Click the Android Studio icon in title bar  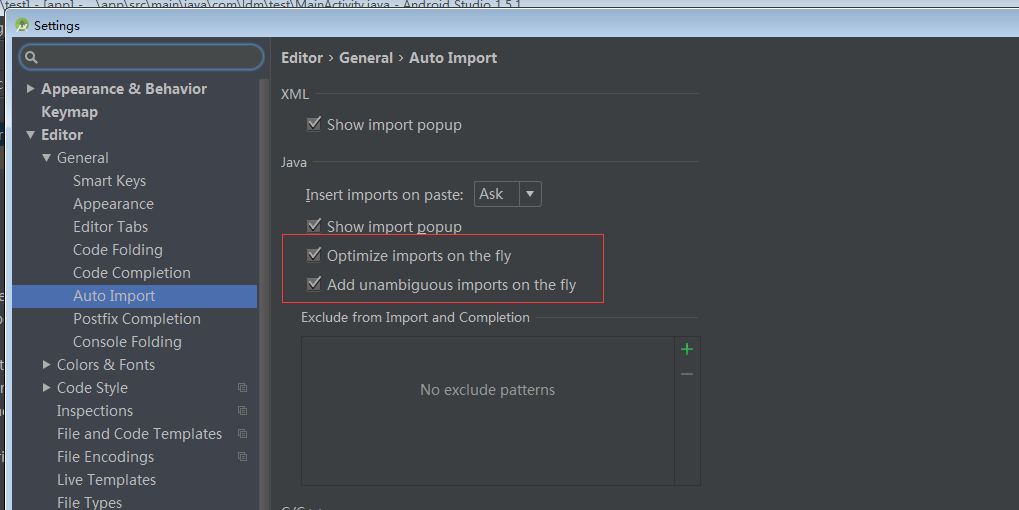click(22, 25)
